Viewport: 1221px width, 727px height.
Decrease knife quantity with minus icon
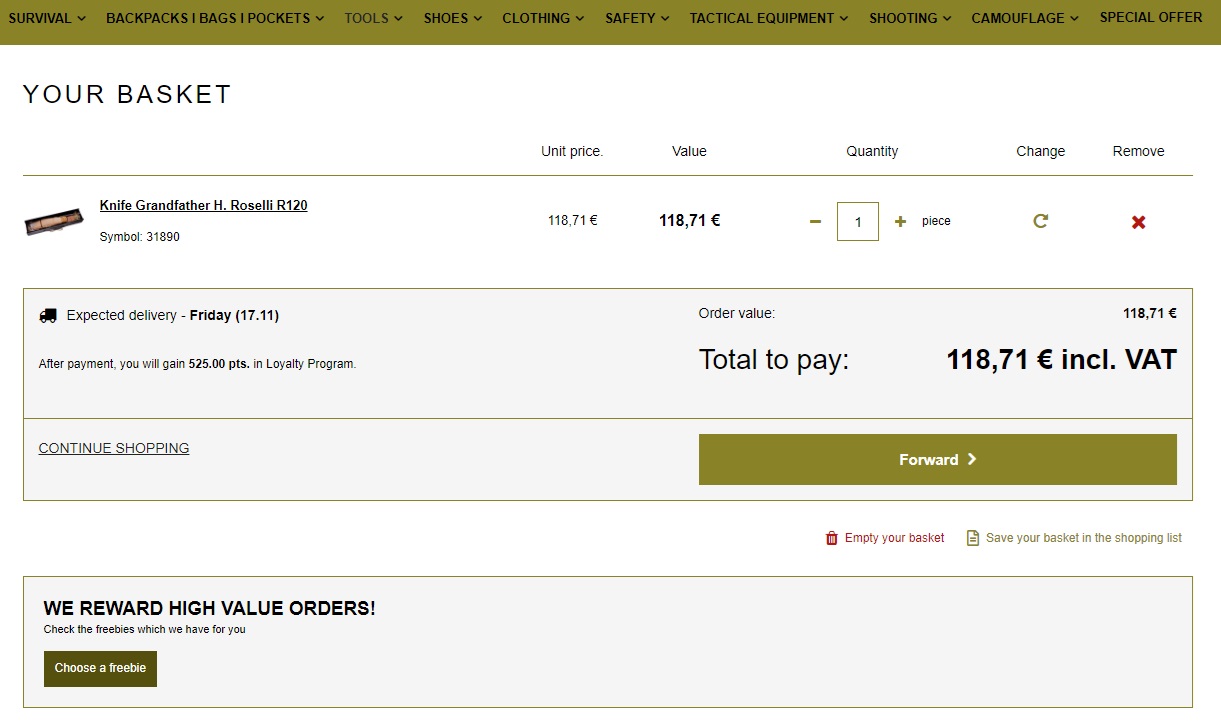[x=815, y=222]
